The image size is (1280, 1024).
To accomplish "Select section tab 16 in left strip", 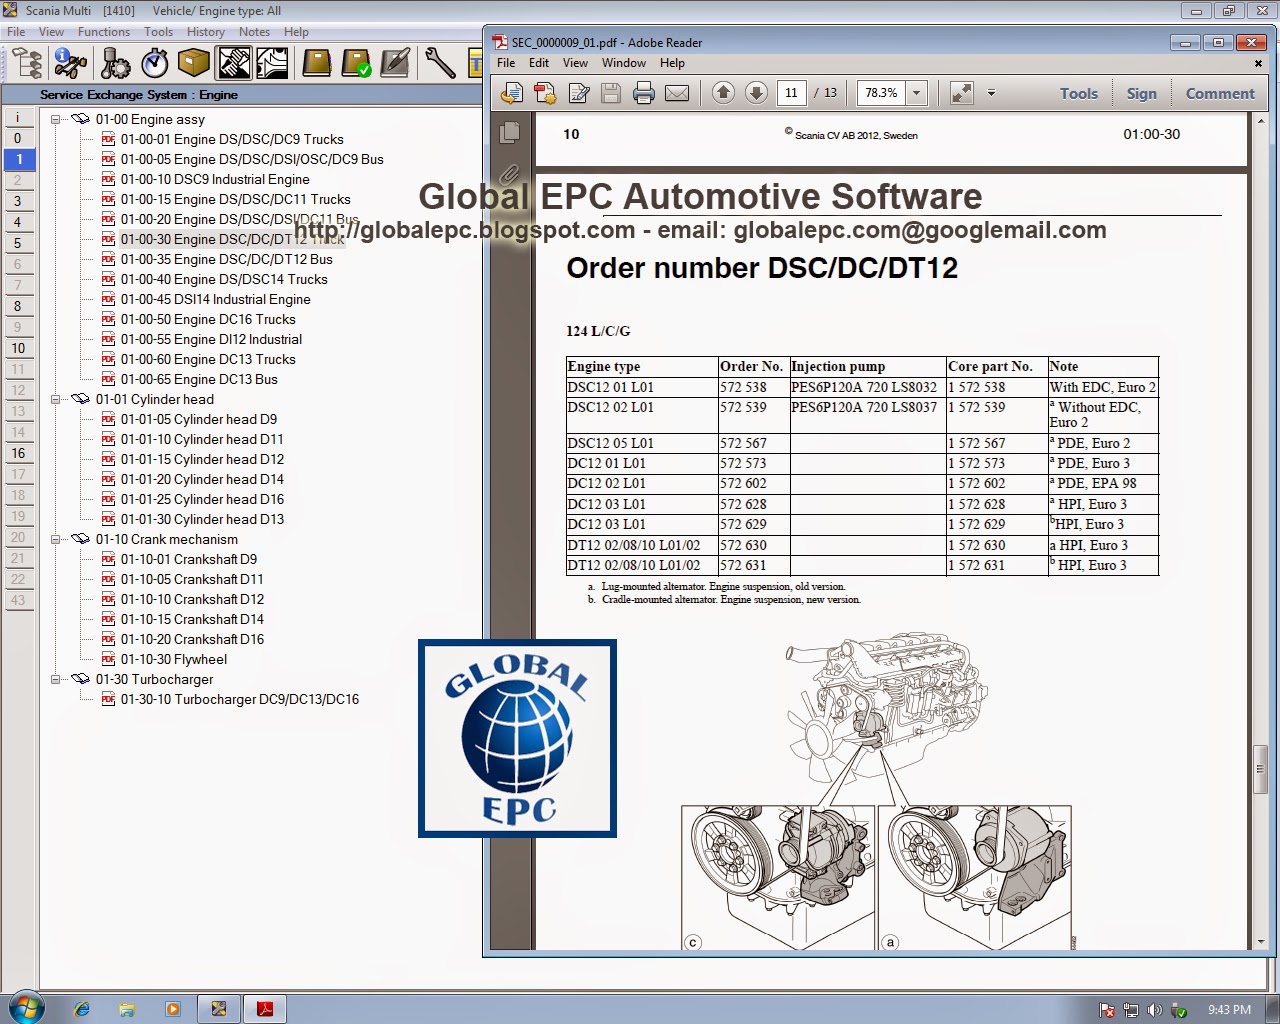I will (x=19, y=453).
